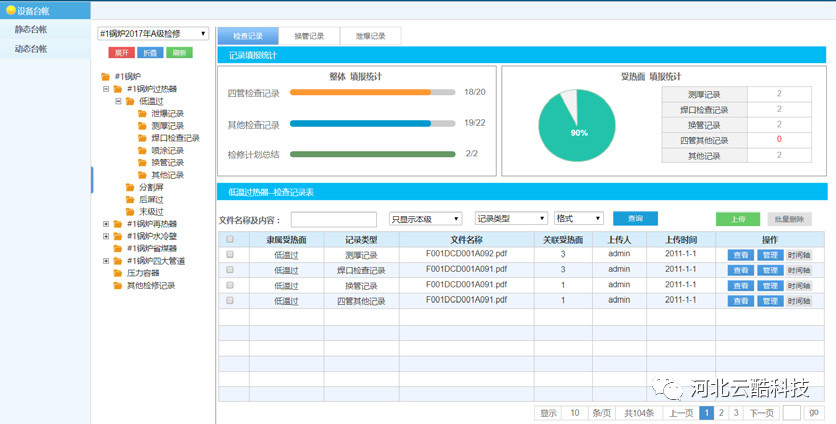Click the 文件名称及内容 search input field

pos(334,219)
